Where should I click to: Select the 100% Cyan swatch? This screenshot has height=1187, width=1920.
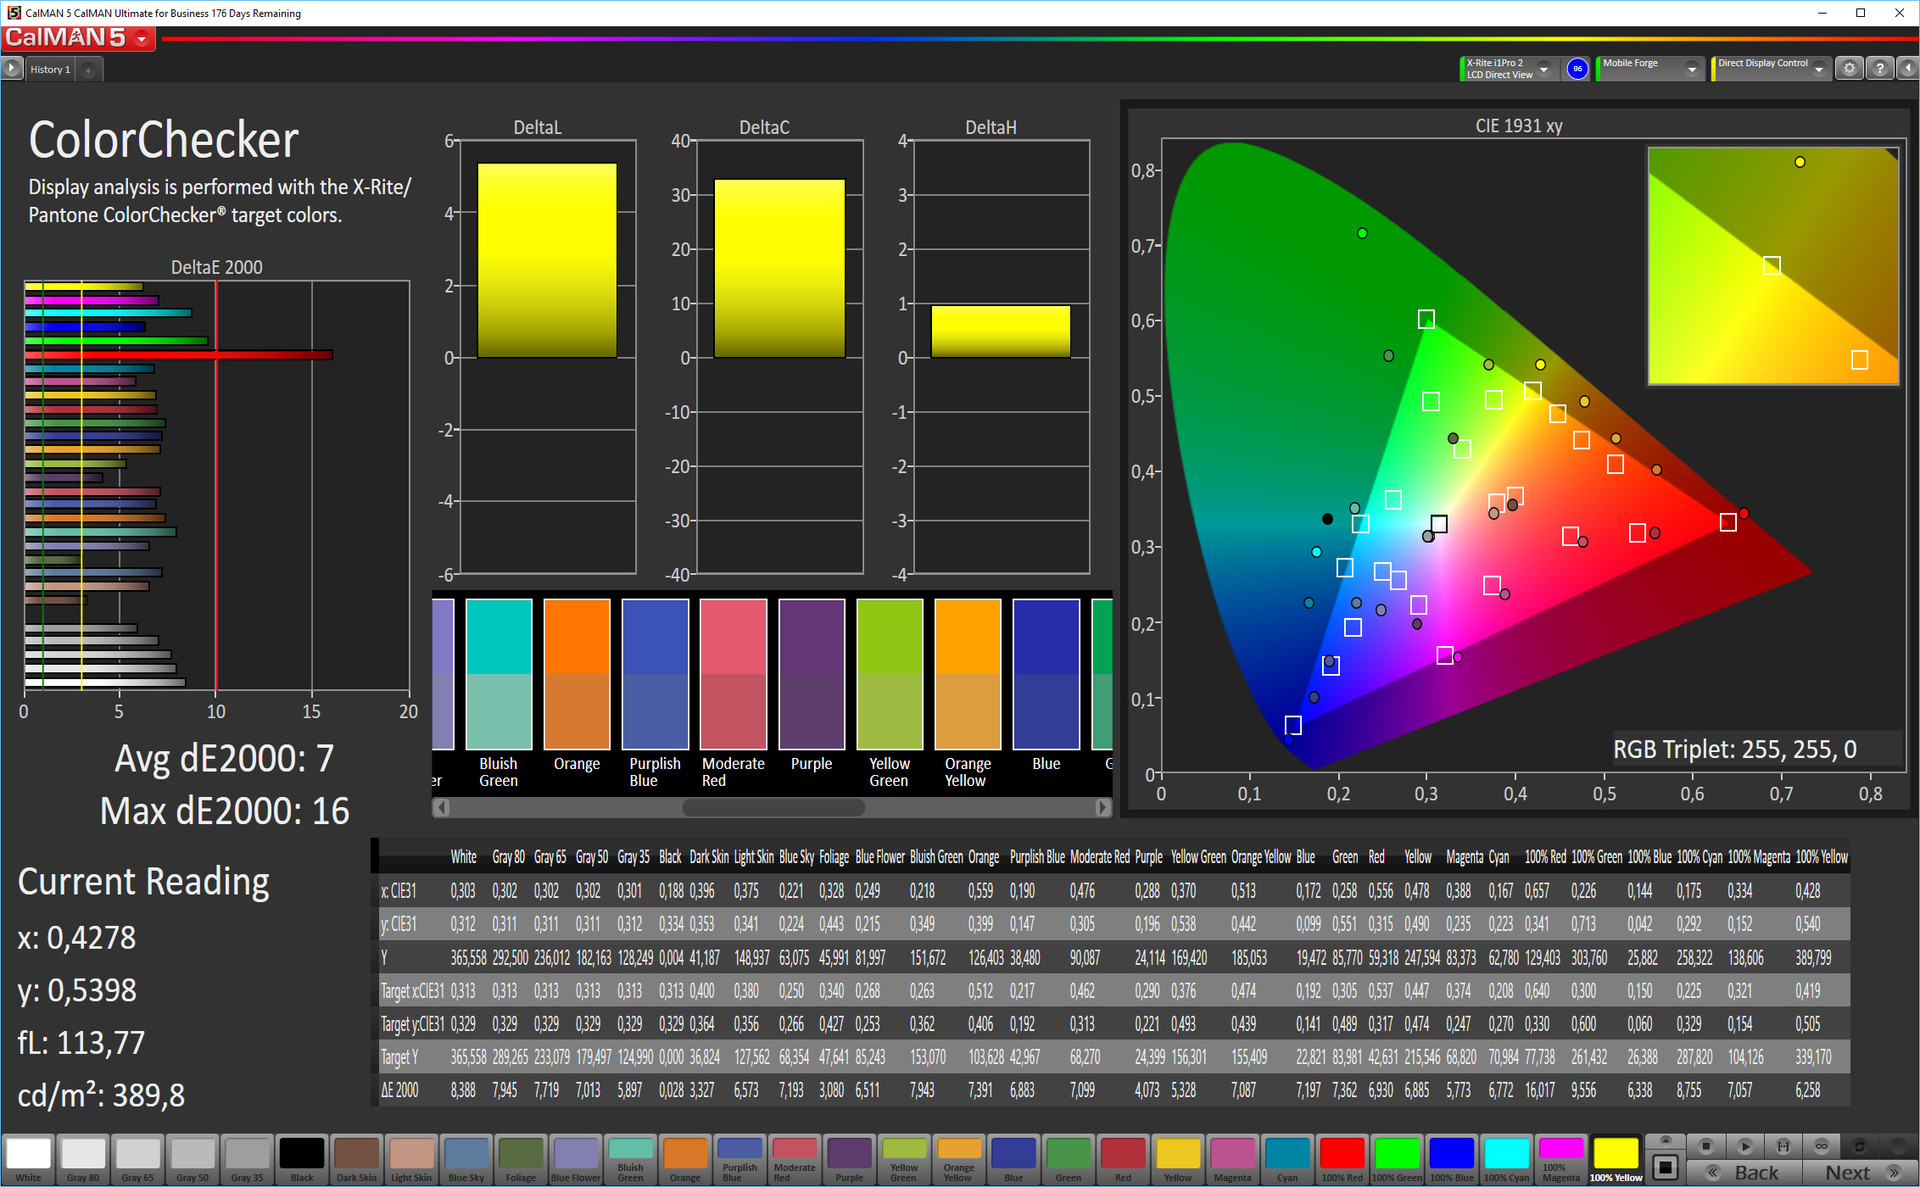pos(1506,1160)
